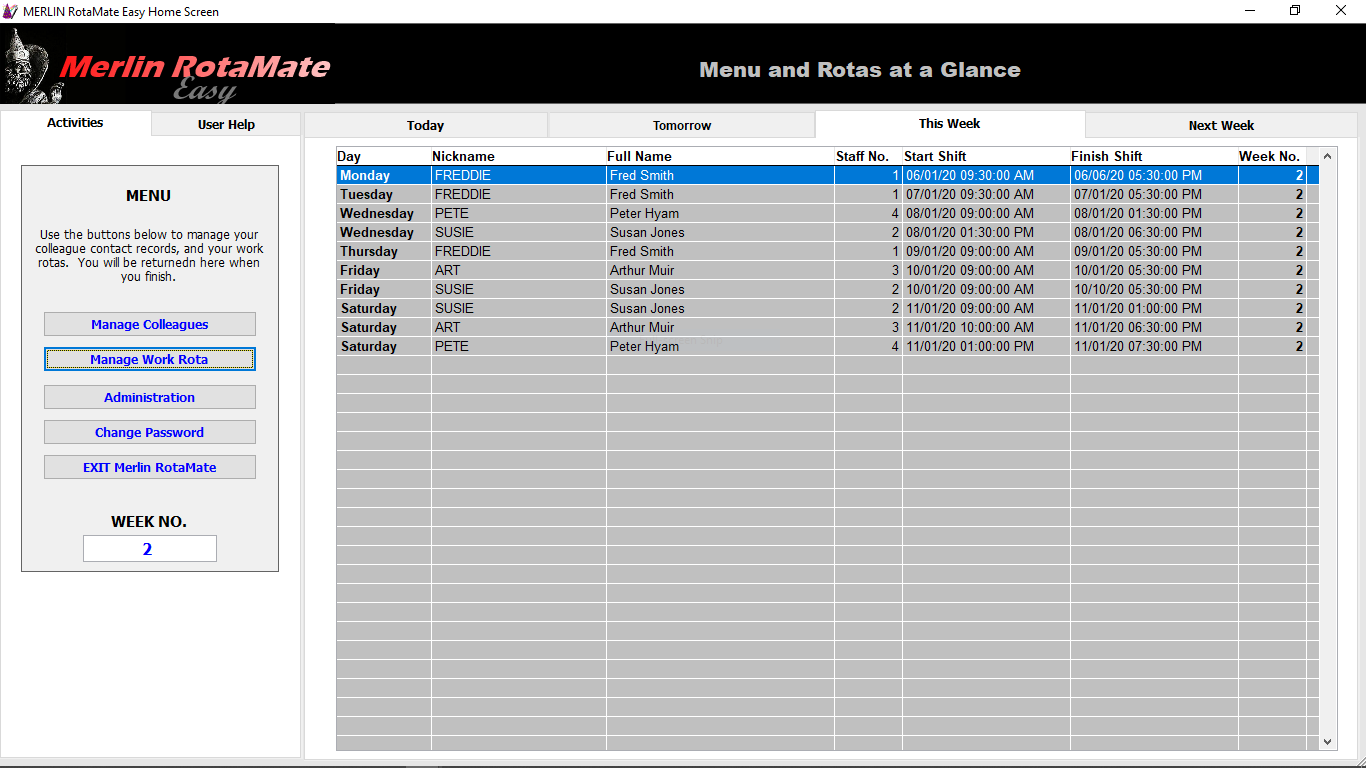Click the scroll up arrow of the rota table

pyautogui.click(x=1328, y=156)
